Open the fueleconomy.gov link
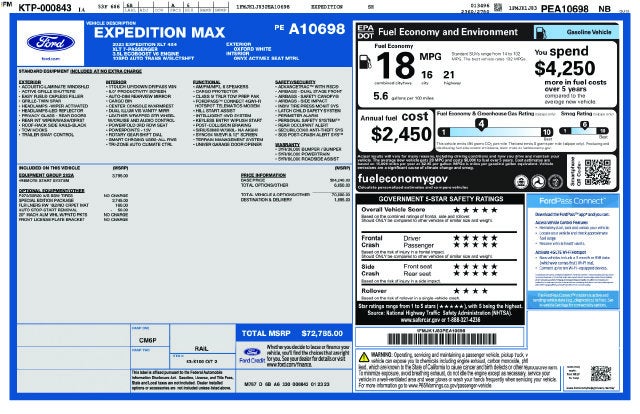 click(x=402, y=179)
